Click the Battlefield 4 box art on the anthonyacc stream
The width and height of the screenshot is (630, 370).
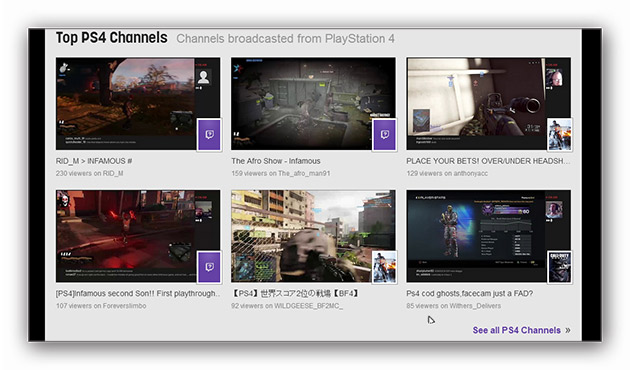click(x=560, y=134)
